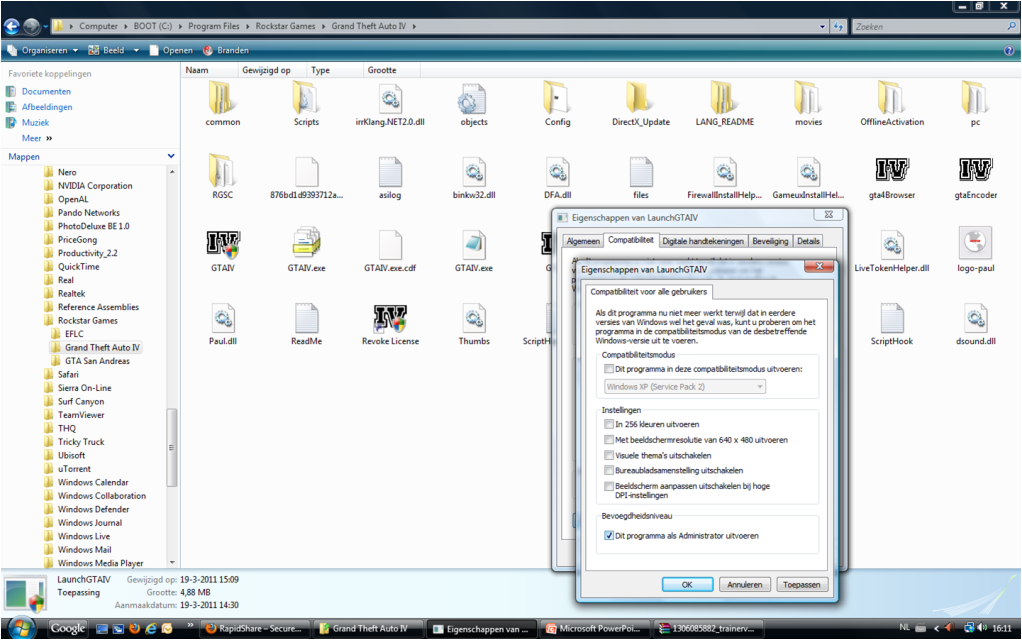Switch to the Algemeen tab
1022x640 pixels.
click(583, 241)
